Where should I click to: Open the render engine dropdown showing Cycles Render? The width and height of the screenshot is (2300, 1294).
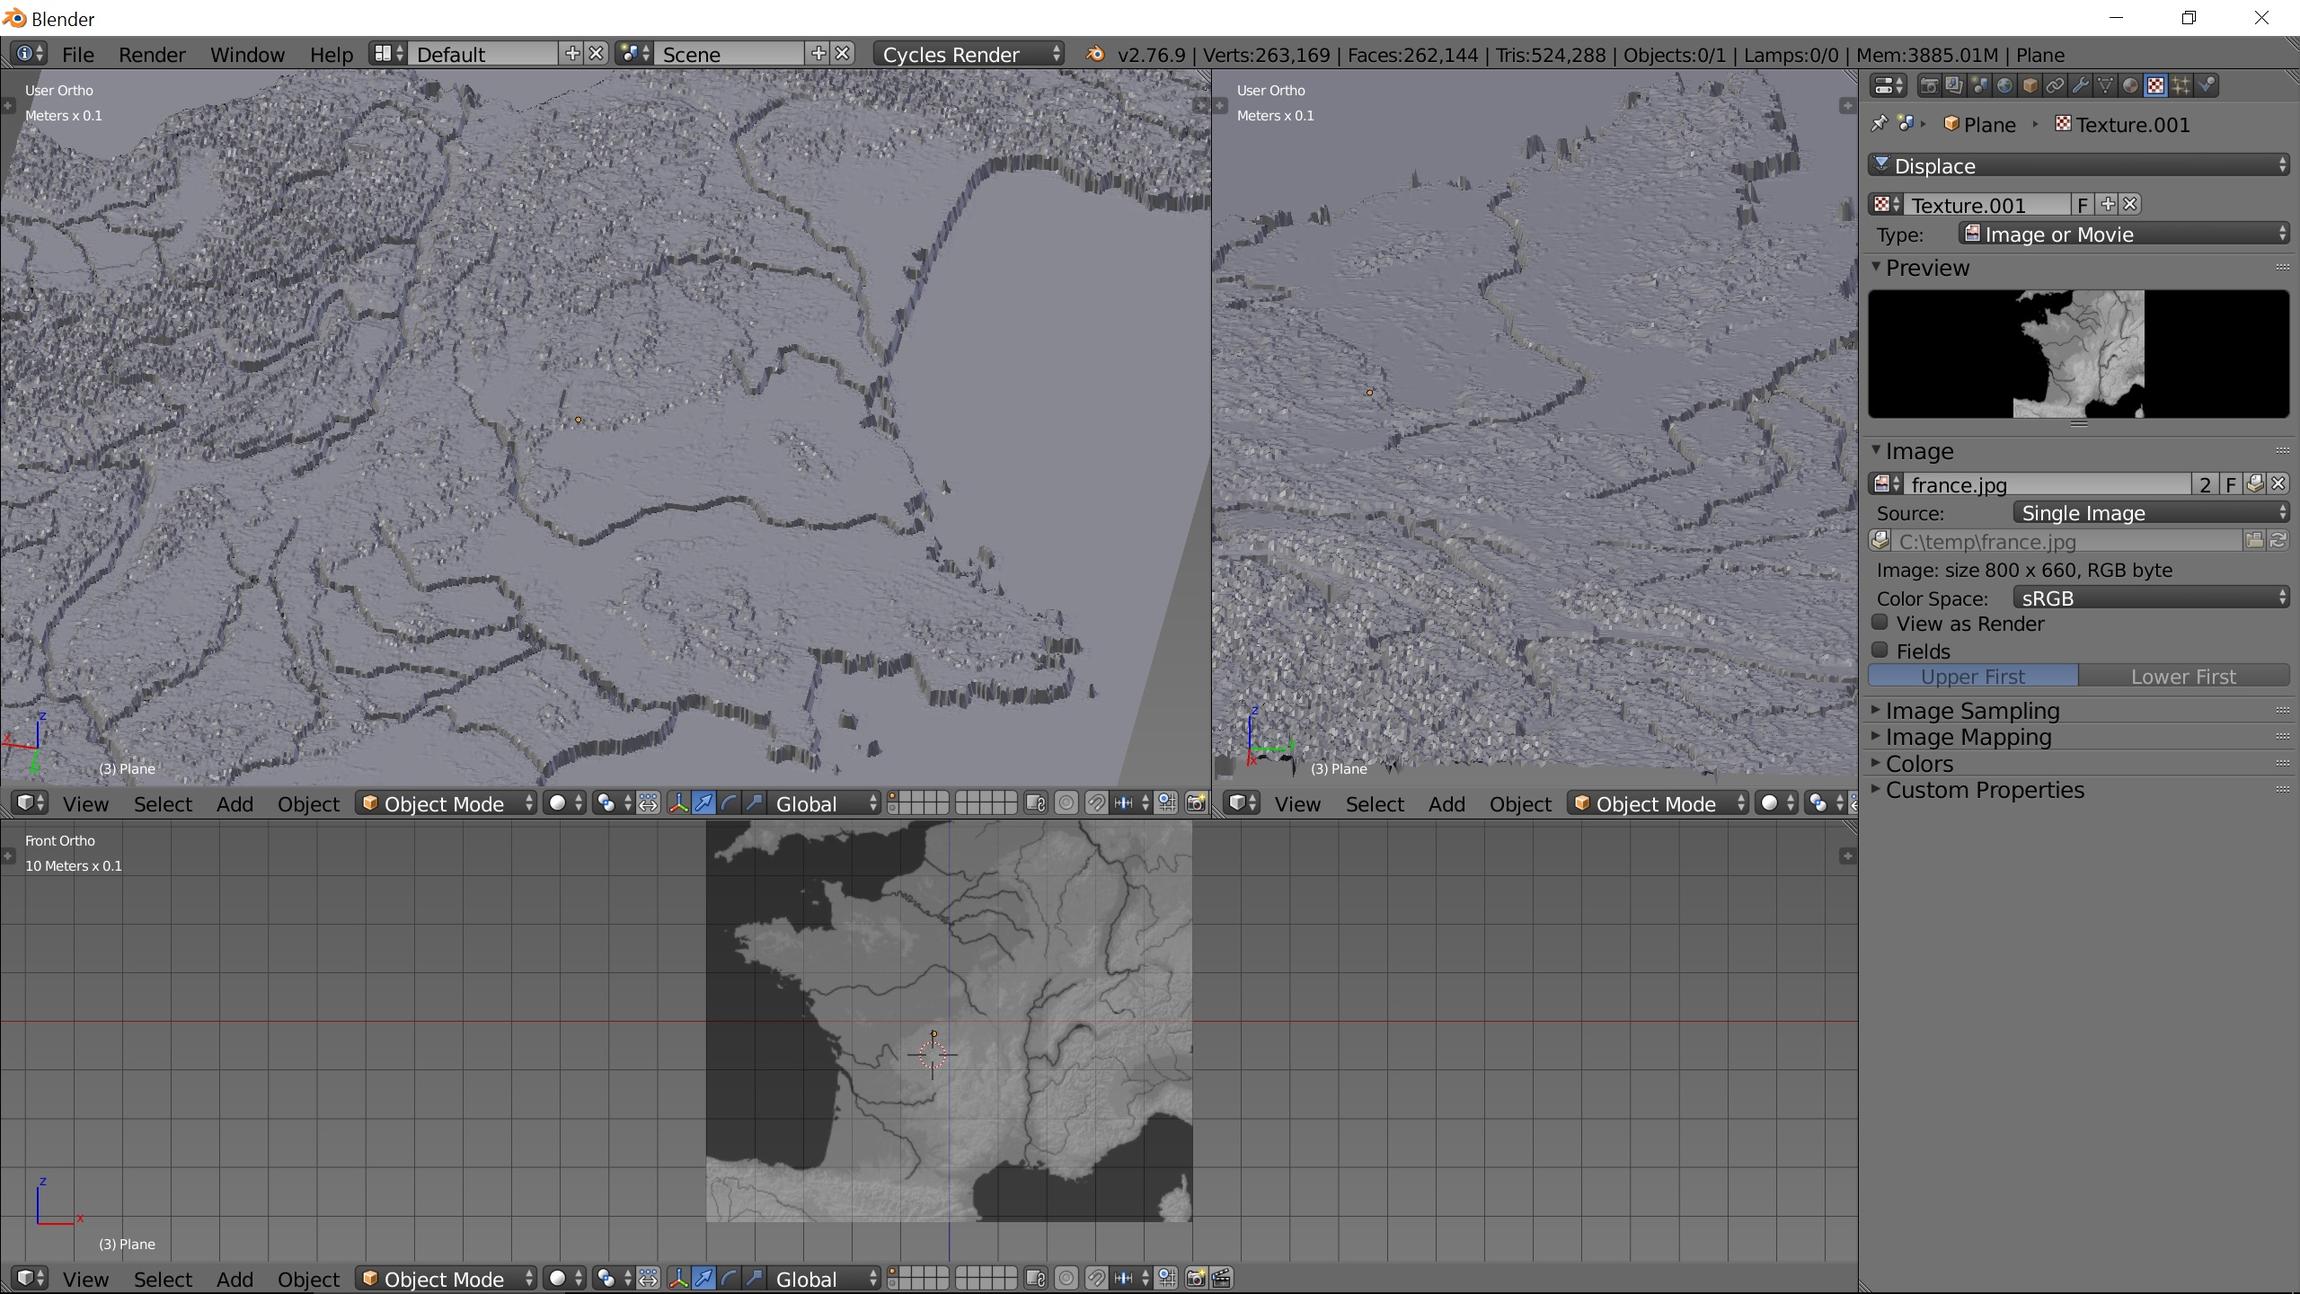tap(969, 54)
